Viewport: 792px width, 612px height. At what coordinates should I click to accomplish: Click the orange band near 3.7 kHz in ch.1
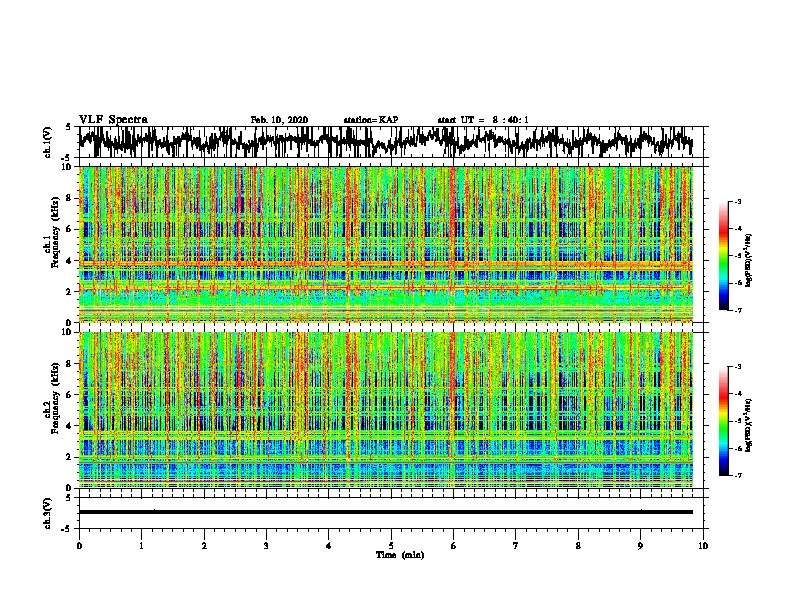385,265
